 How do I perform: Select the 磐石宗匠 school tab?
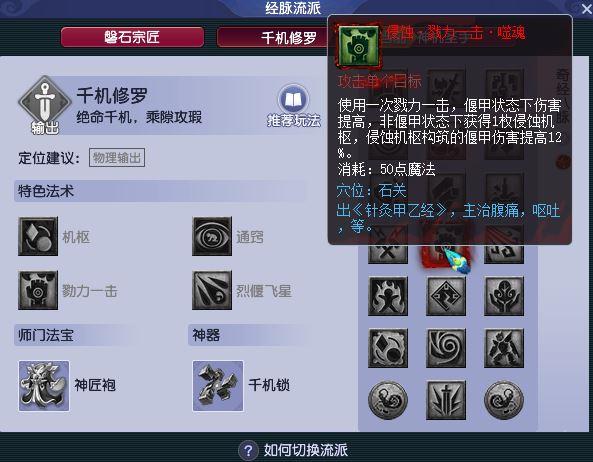pyautogui.click(x=132, y=37)
